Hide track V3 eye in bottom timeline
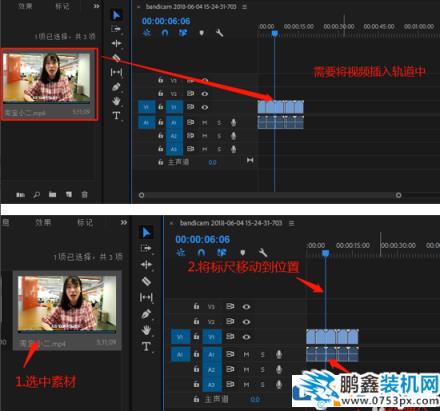The height and width of the screenshot is (411, 440). tap(246, 307)
